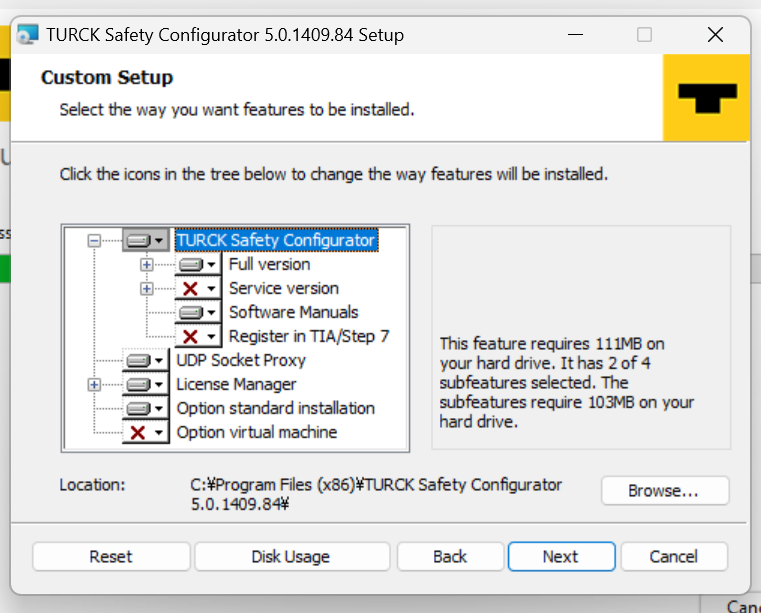Select Option standard installation label
Screen dimensions: 761x613
[276, 409]
